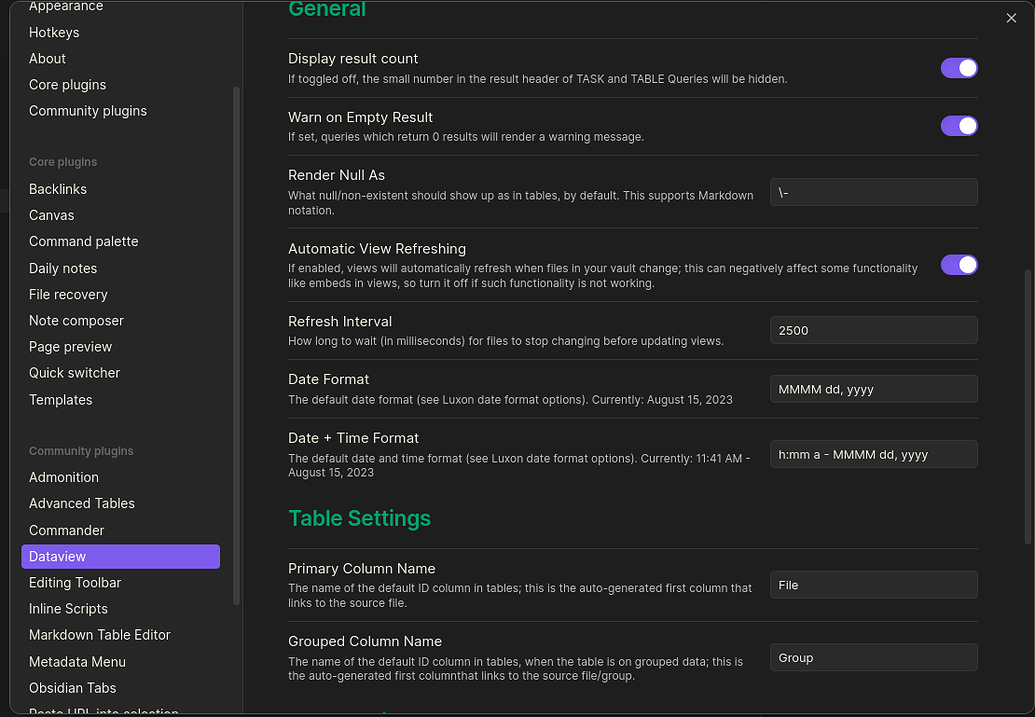Edit the Date + Time Format field

pos(873,454)
